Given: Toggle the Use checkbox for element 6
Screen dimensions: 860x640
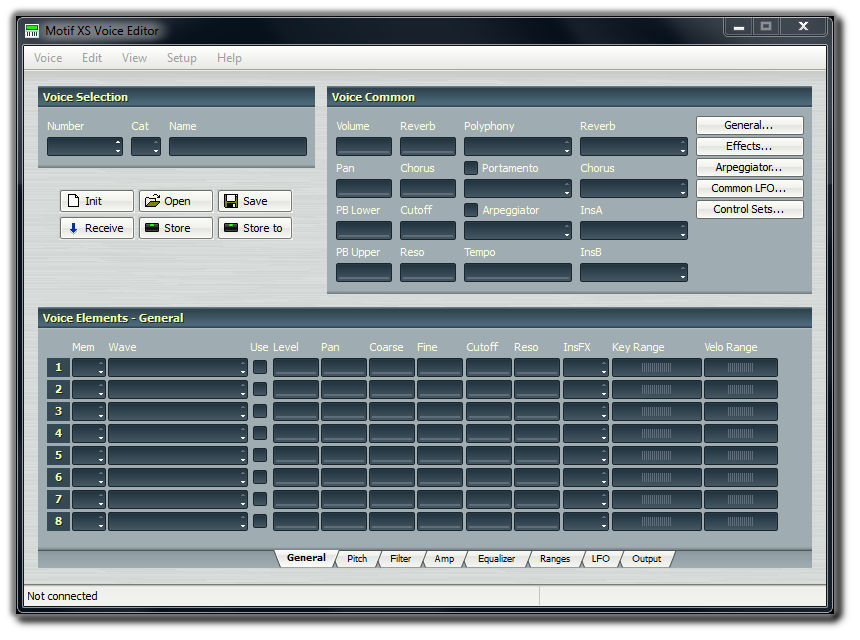Looking at the screenshot, I should 260,477.
